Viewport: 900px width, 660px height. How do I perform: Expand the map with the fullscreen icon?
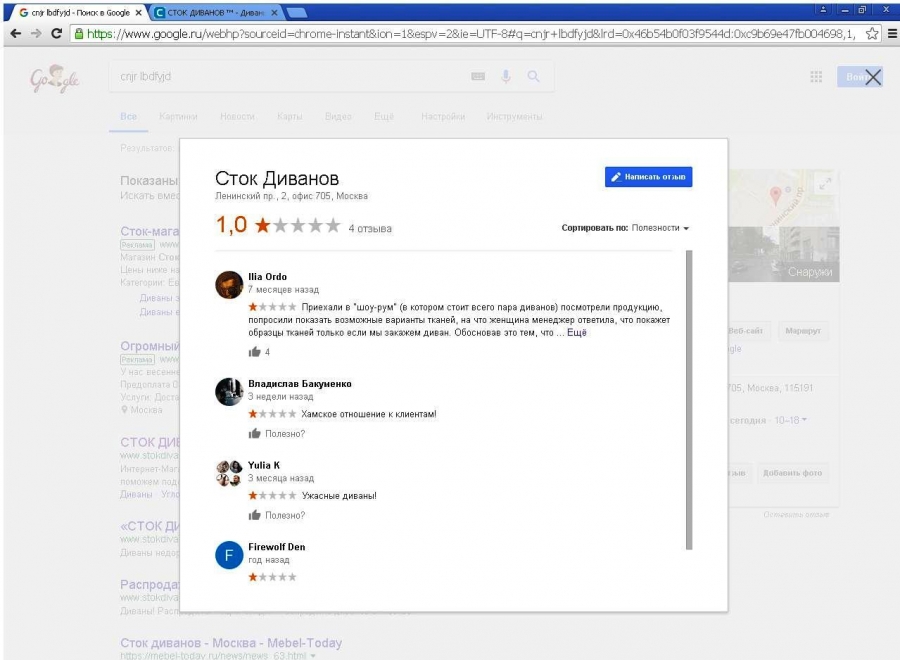point(825,184)
